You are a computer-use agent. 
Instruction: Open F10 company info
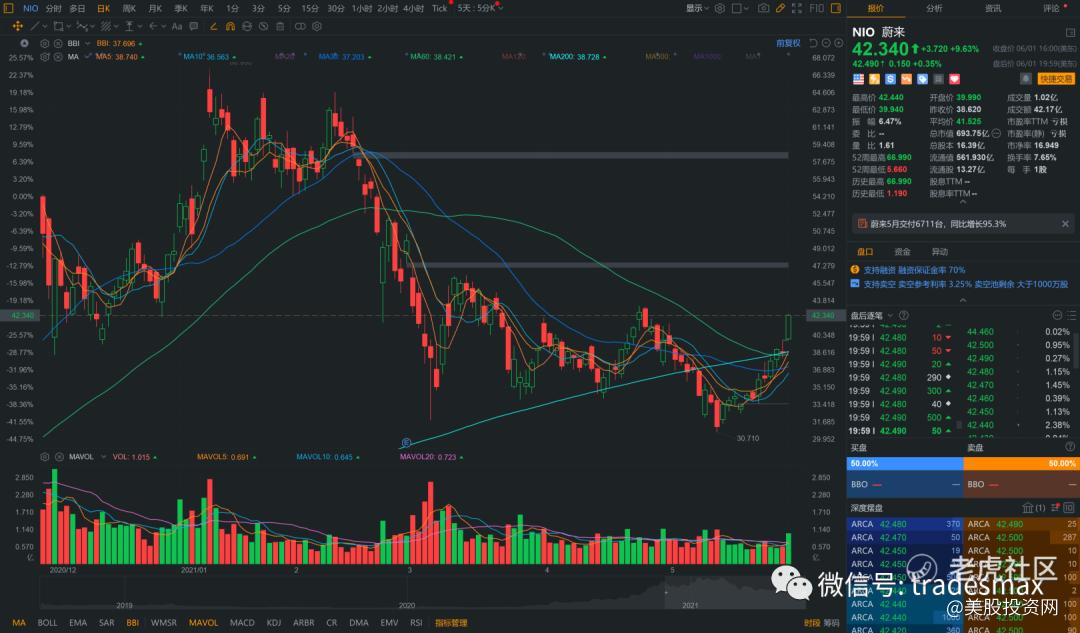817,8
